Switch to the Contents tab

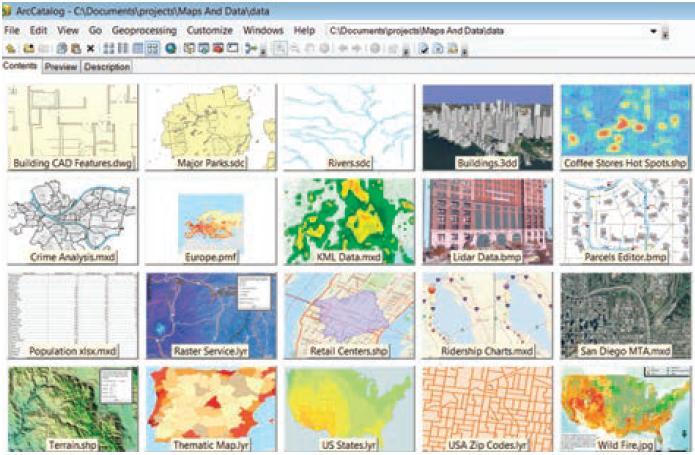tap(20, 66)
